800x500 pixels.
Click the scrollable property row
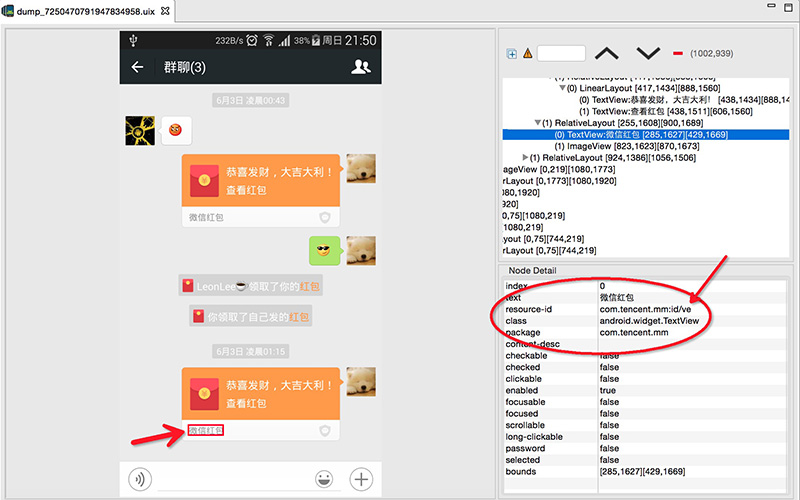(645, 425)
